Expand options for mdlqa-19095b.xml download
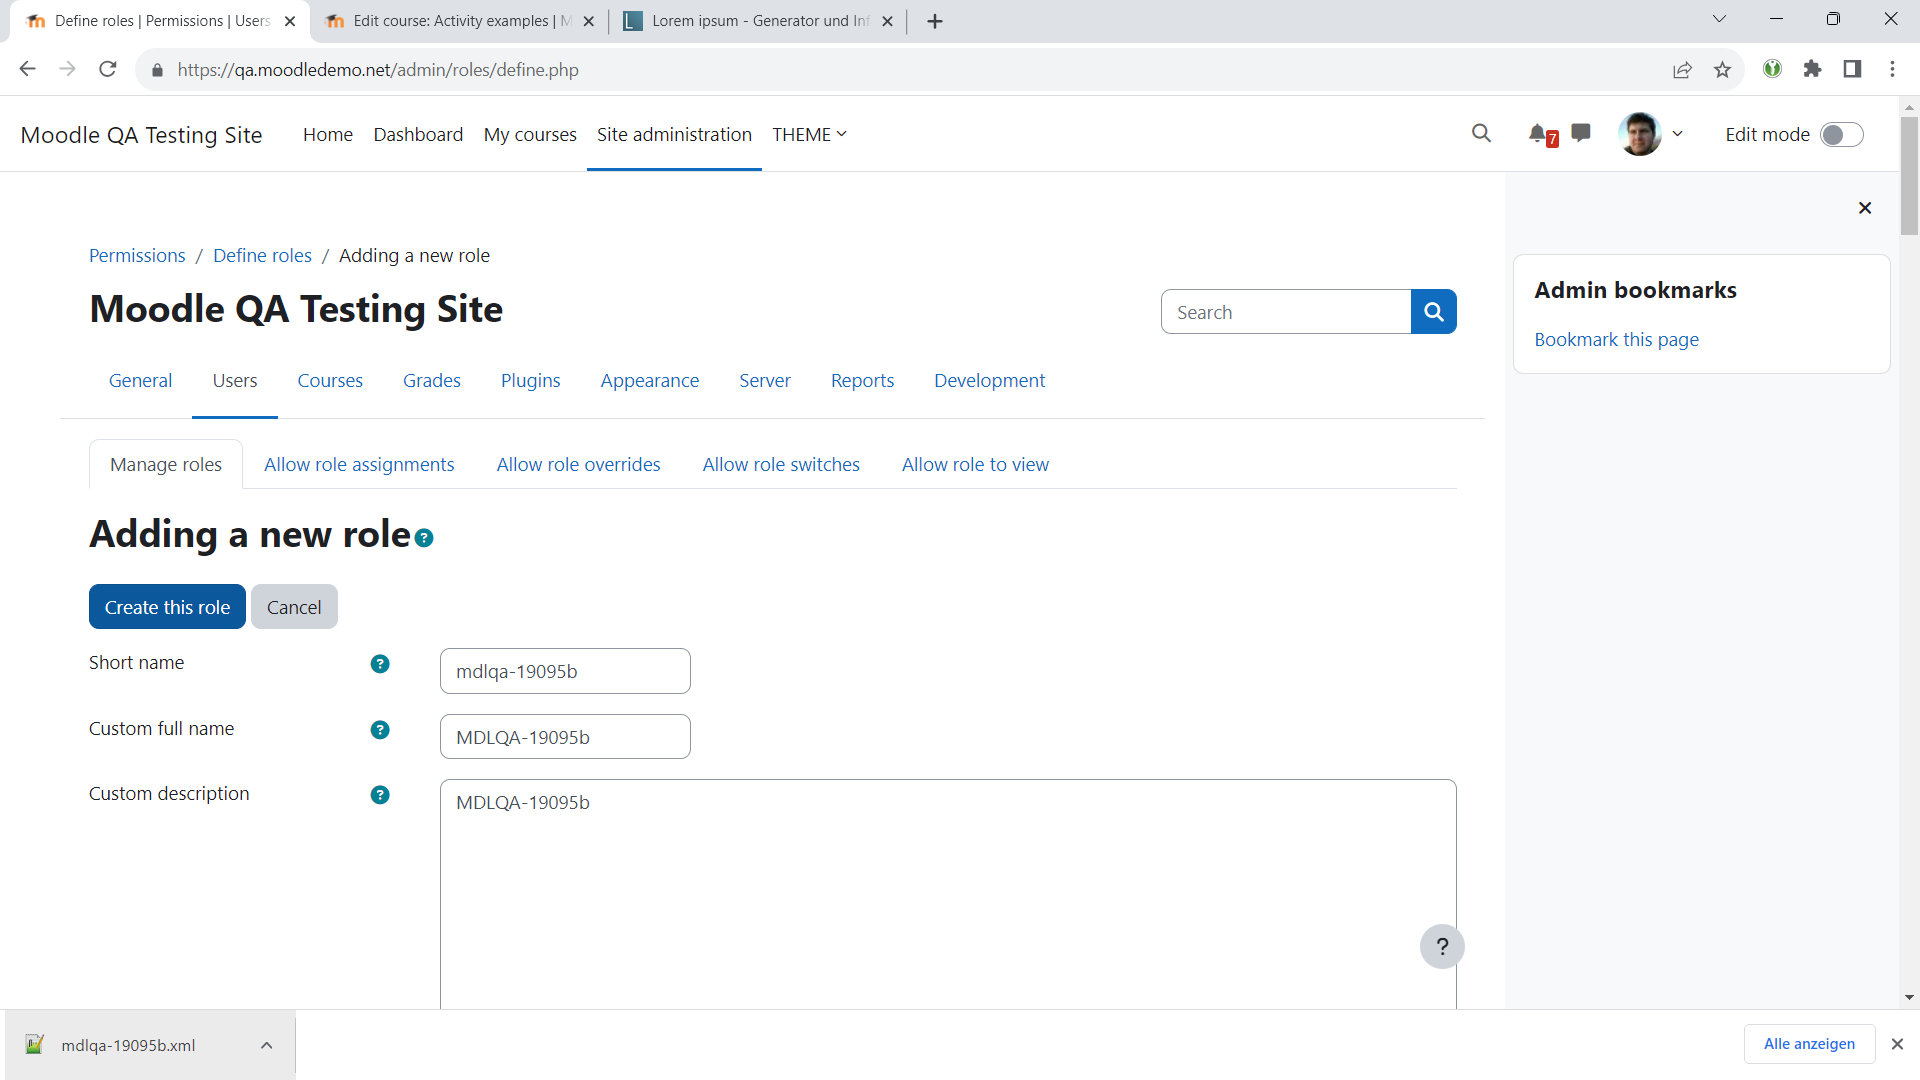This screenshot has height=1080, width=1920. (x=266, y=1045)
